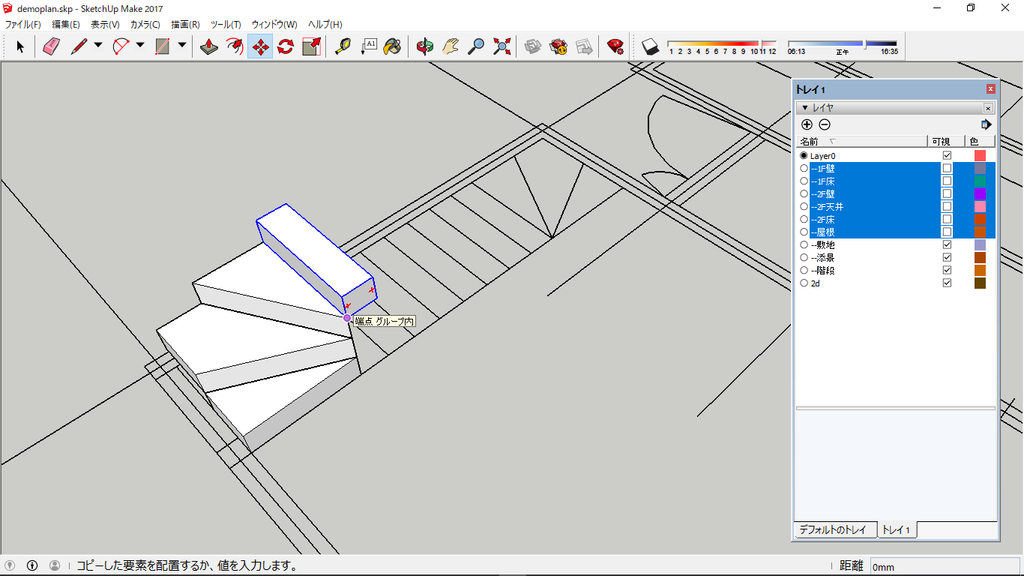This screenshot has width=1024, height=576.
Task: Delete layer with minus icon
Action: pos(825,125)
